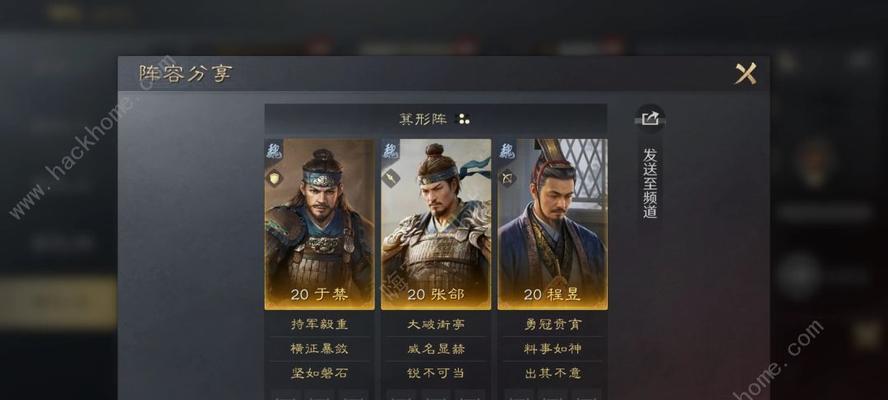Click the shield troop icon on 于禁 card
The image size is (888, 400).
coord(275,178)
